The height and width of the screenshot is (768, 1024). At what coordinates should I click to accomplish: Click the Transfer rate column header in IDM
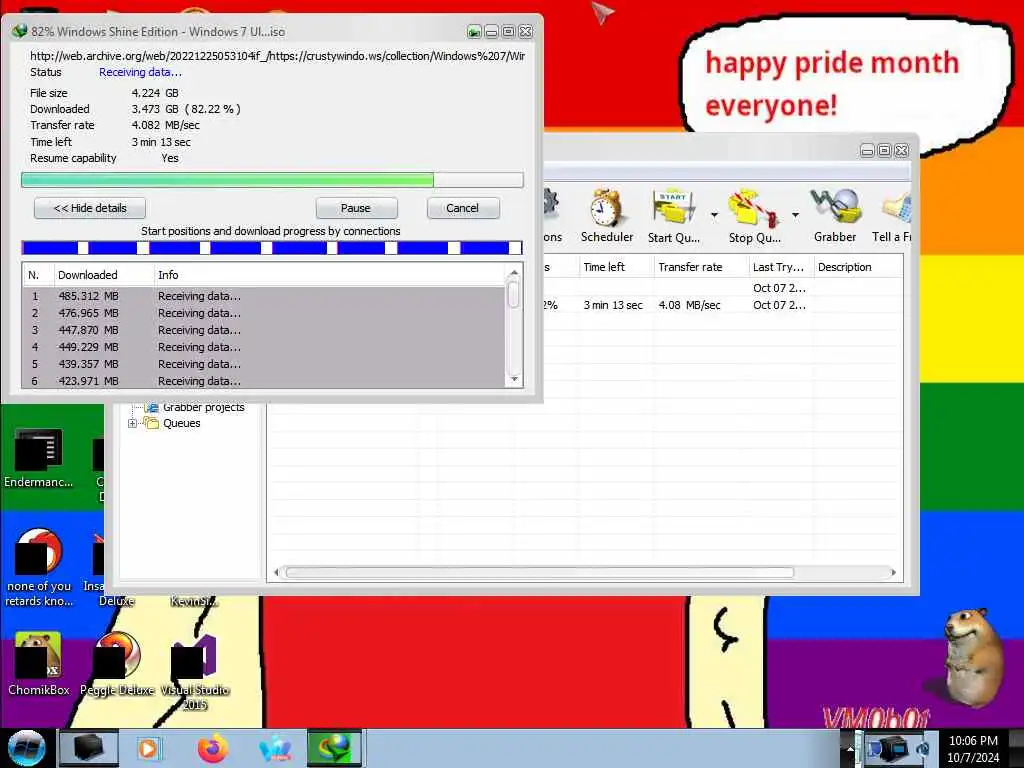[701, 266]
